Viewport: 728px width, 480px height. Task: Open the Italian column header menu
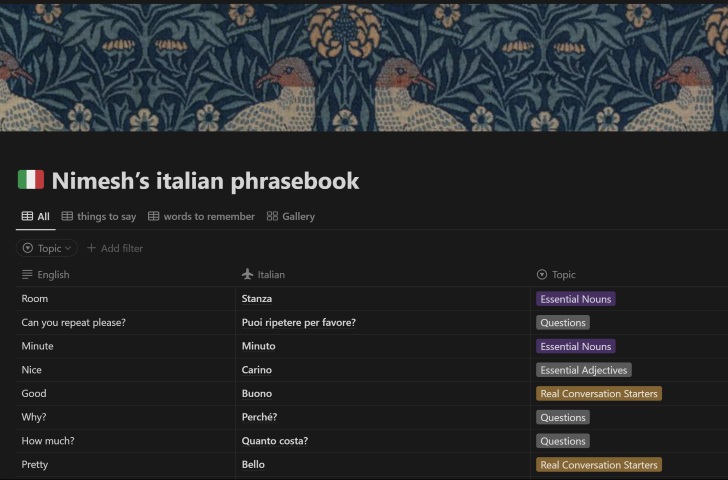click(x=271, y=274)
